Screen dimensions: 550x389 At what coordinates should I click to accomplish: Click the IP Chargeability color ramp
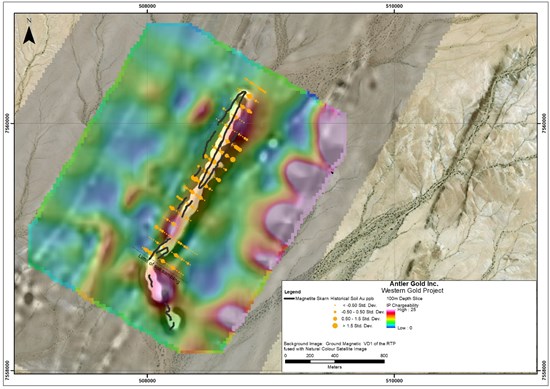pyautogui.click(x=391, y=319)
